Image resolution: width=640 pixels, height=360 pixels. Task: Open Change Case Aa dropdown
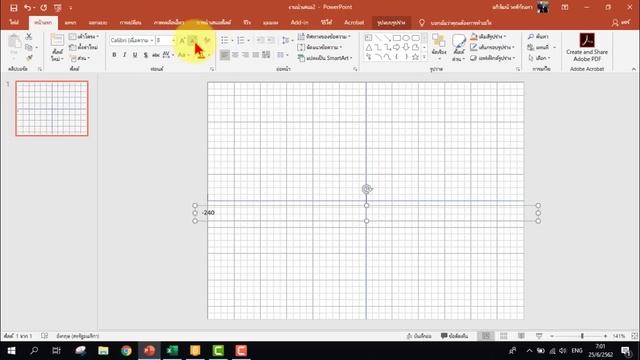183,55
